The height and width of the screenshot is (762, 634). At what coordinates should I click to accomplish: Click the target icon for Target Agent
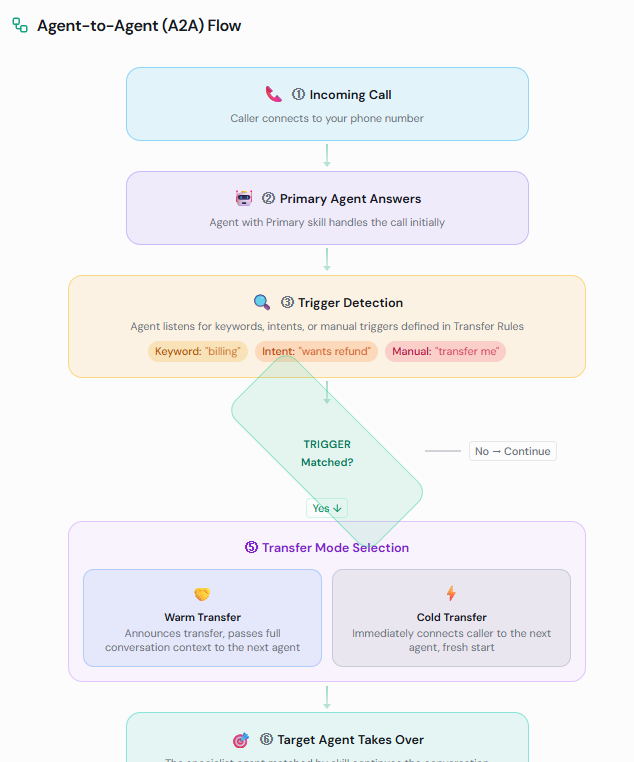pyautogui.click(x=241, y=740)
